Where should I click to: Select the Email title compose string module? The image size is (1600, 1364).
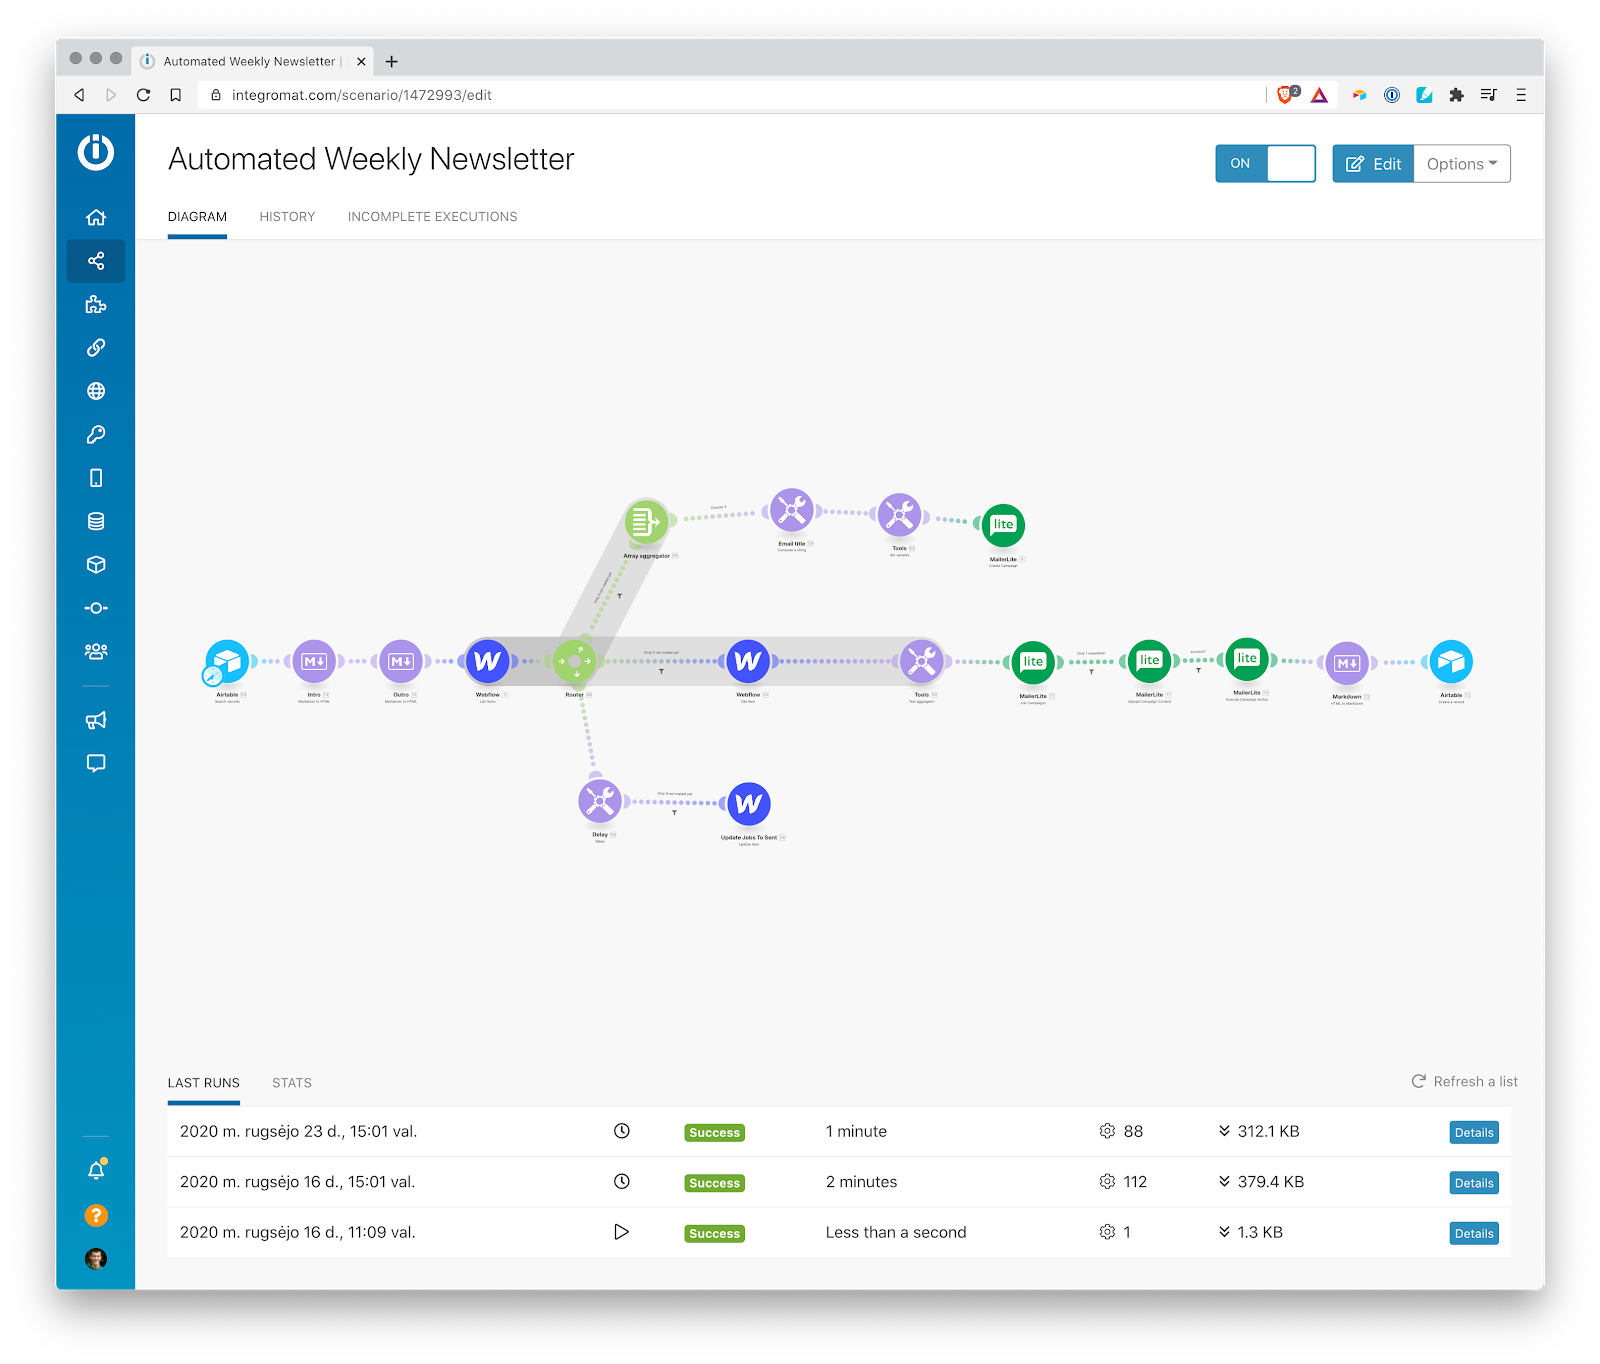tap(792, 510)
